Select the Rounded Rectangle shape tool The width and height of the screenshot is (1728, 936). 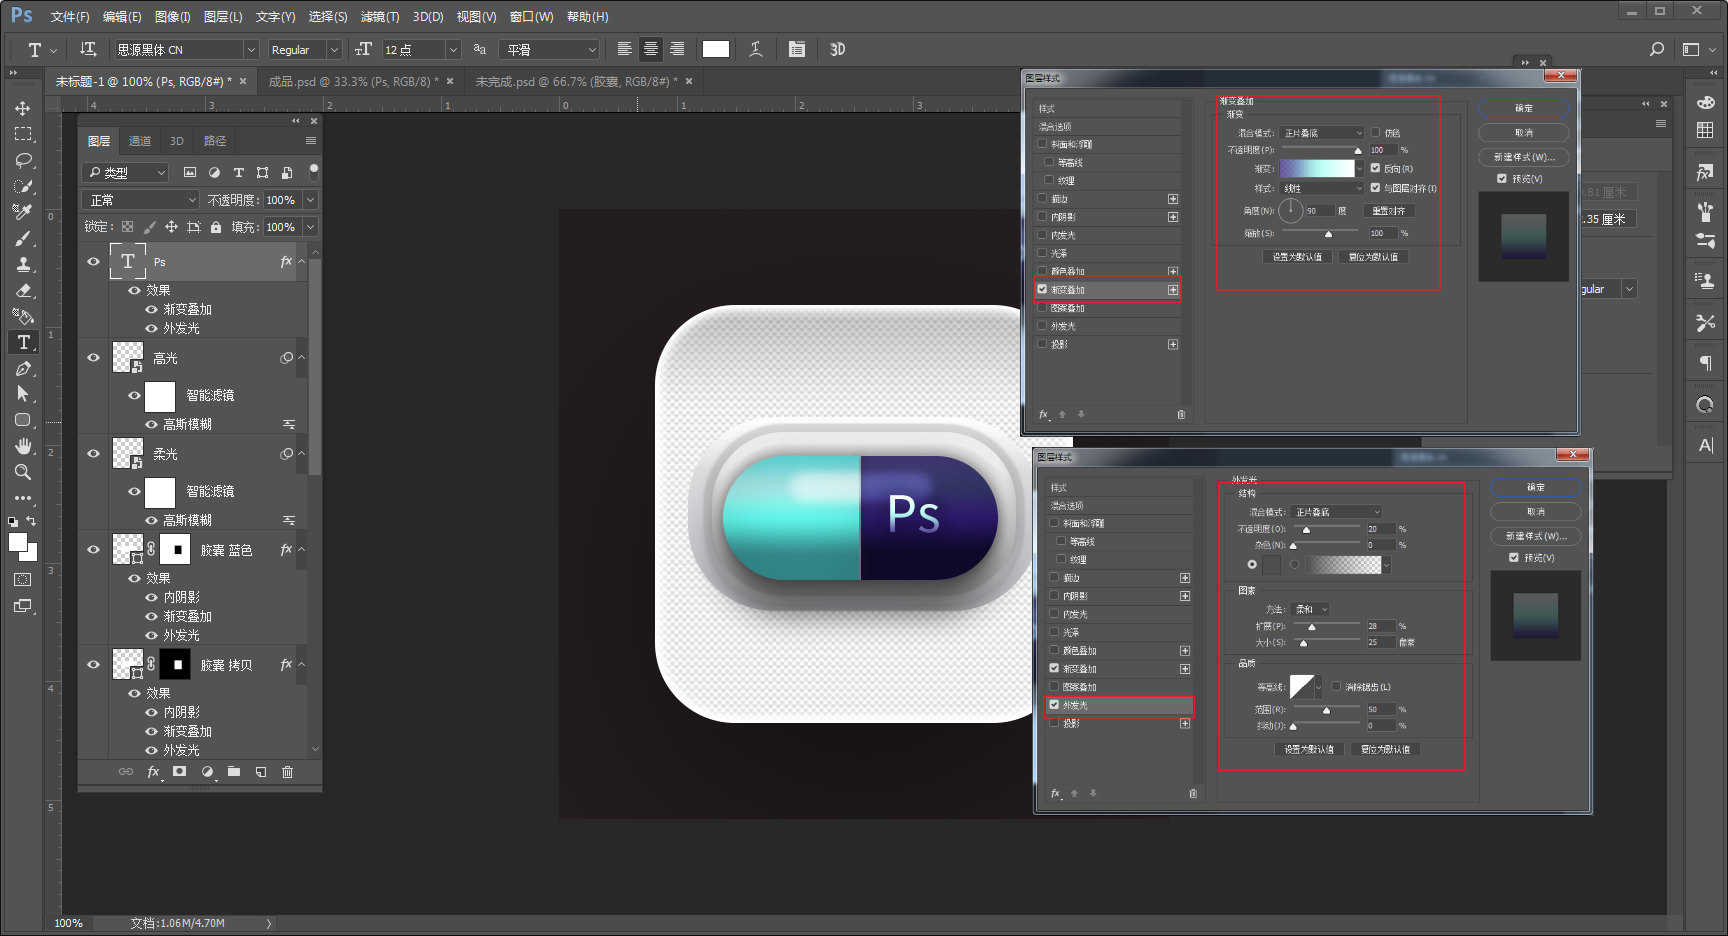22,420
